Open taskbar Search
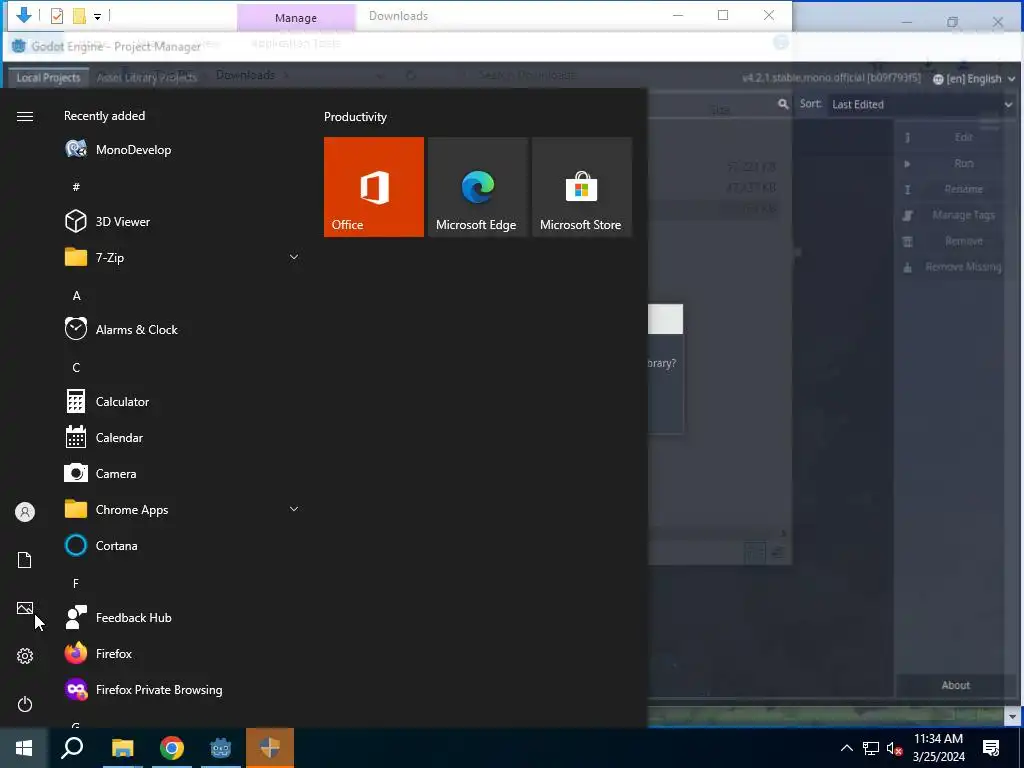This screenshot has width=1024, height=768. pyautogui.click(x=72, y=748)
